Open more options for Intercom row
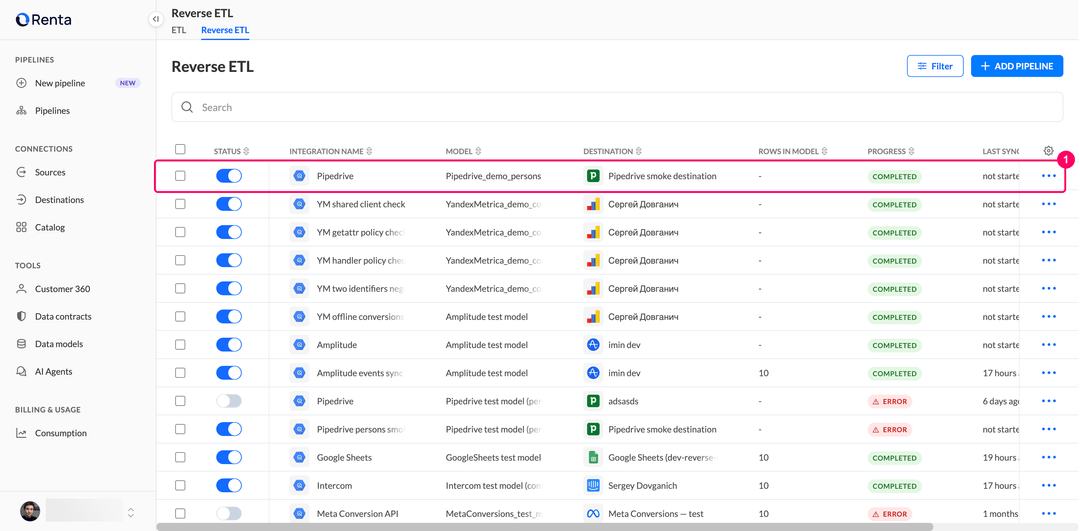1080x531 pixels. (1049, 486)
